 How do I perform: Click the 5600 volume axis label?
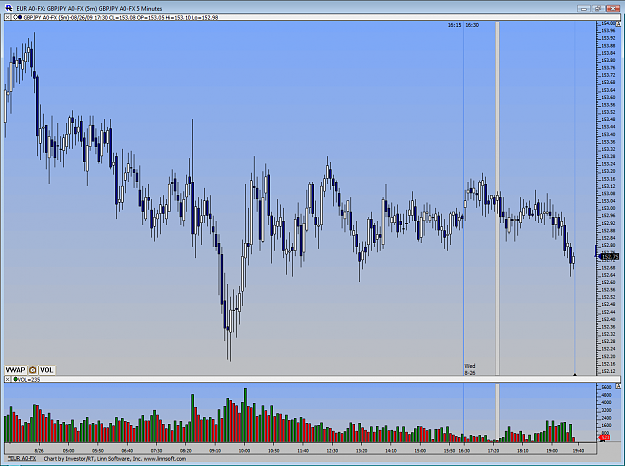point(606,387)
